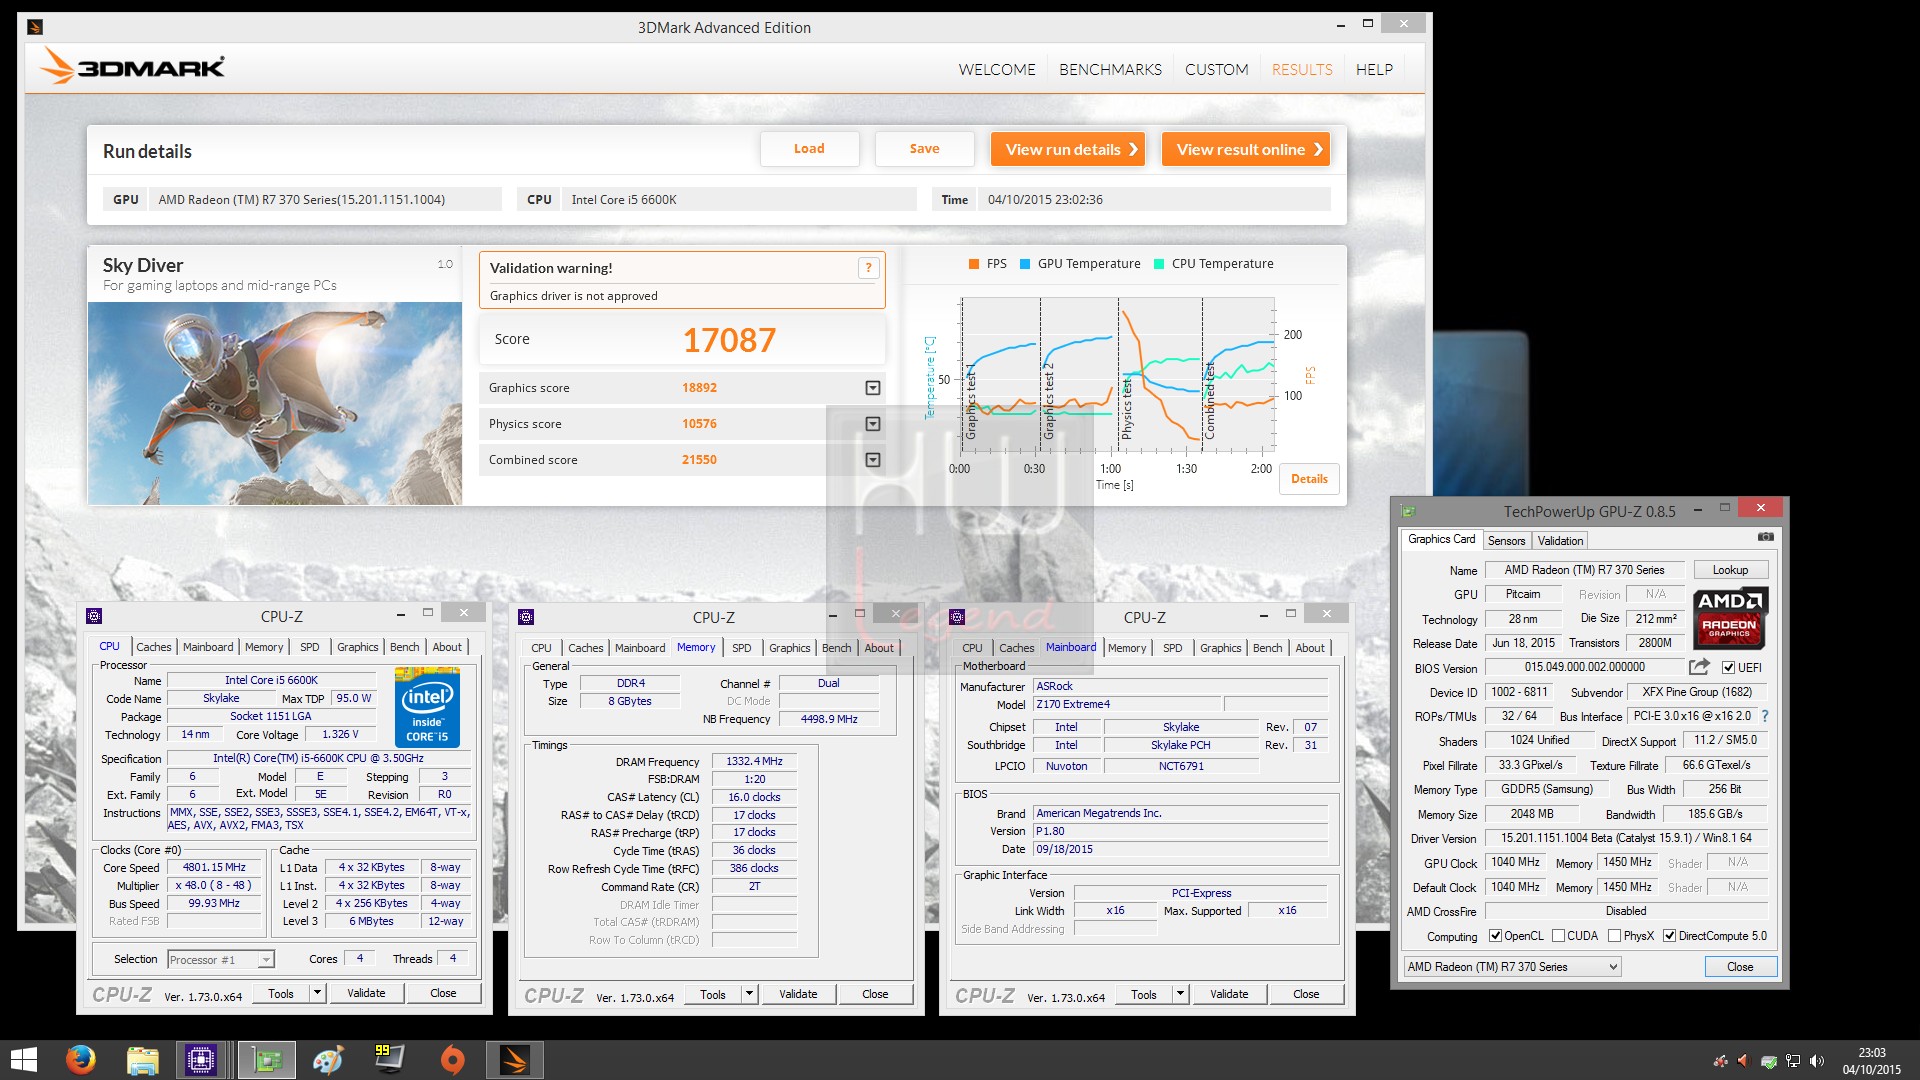The width and height of the screenshot is (1920, 1080).
Task: Switch to Sensors tab in GPU-Z
Action: [x=1506, y=541]
